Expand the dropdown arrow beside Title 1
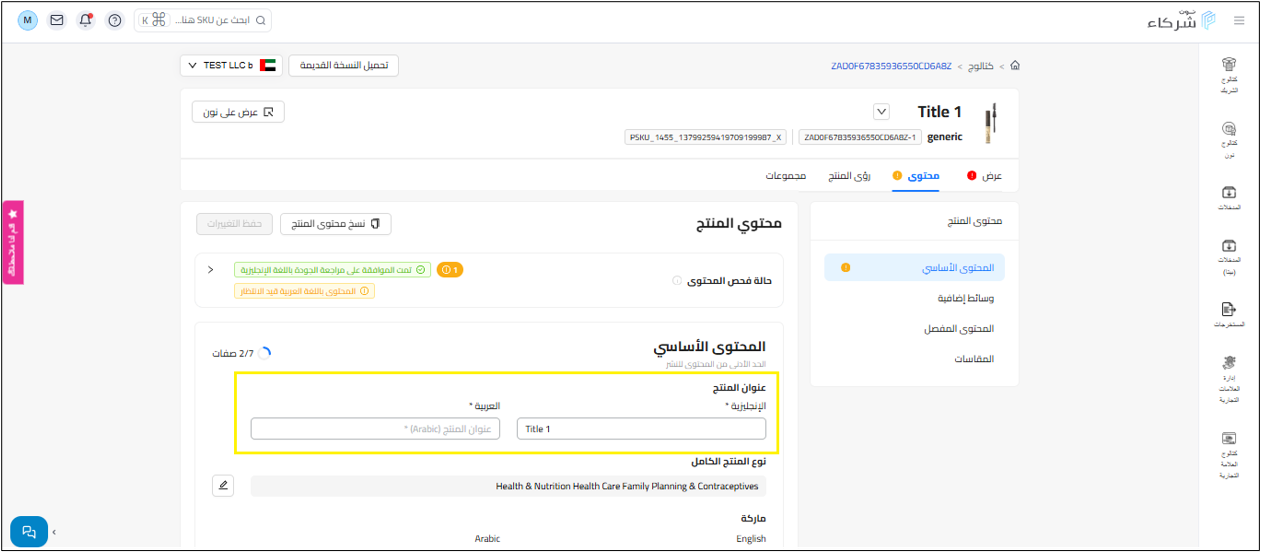The width and height of the screenshot is (1261, 552). 881,112
